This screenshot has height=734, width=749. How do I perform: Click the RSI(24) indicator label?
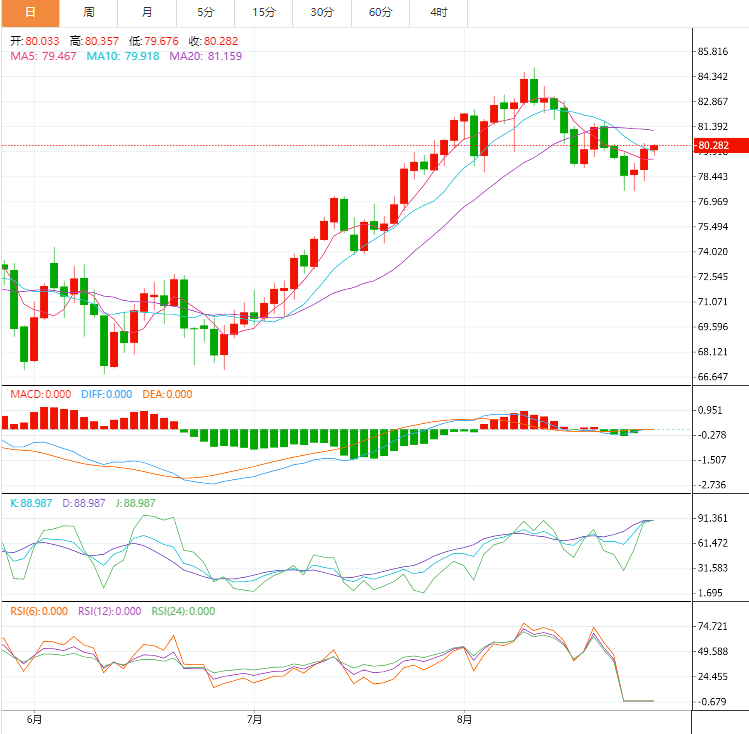point(182,611)
